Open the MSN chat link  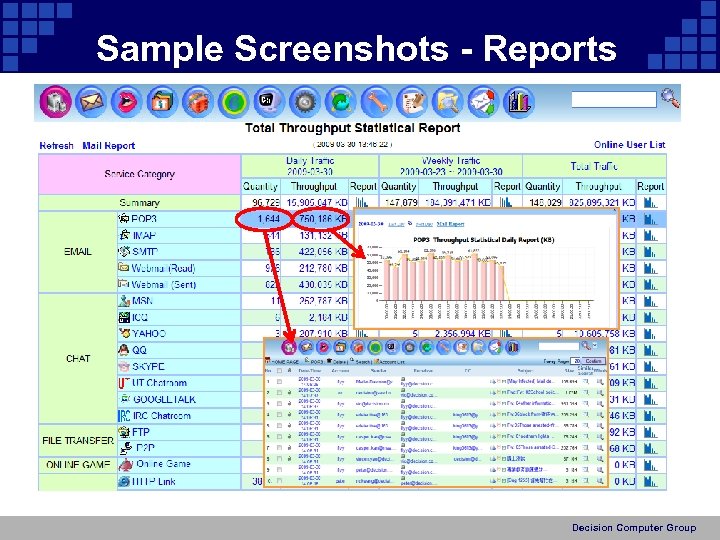(142, 301)
